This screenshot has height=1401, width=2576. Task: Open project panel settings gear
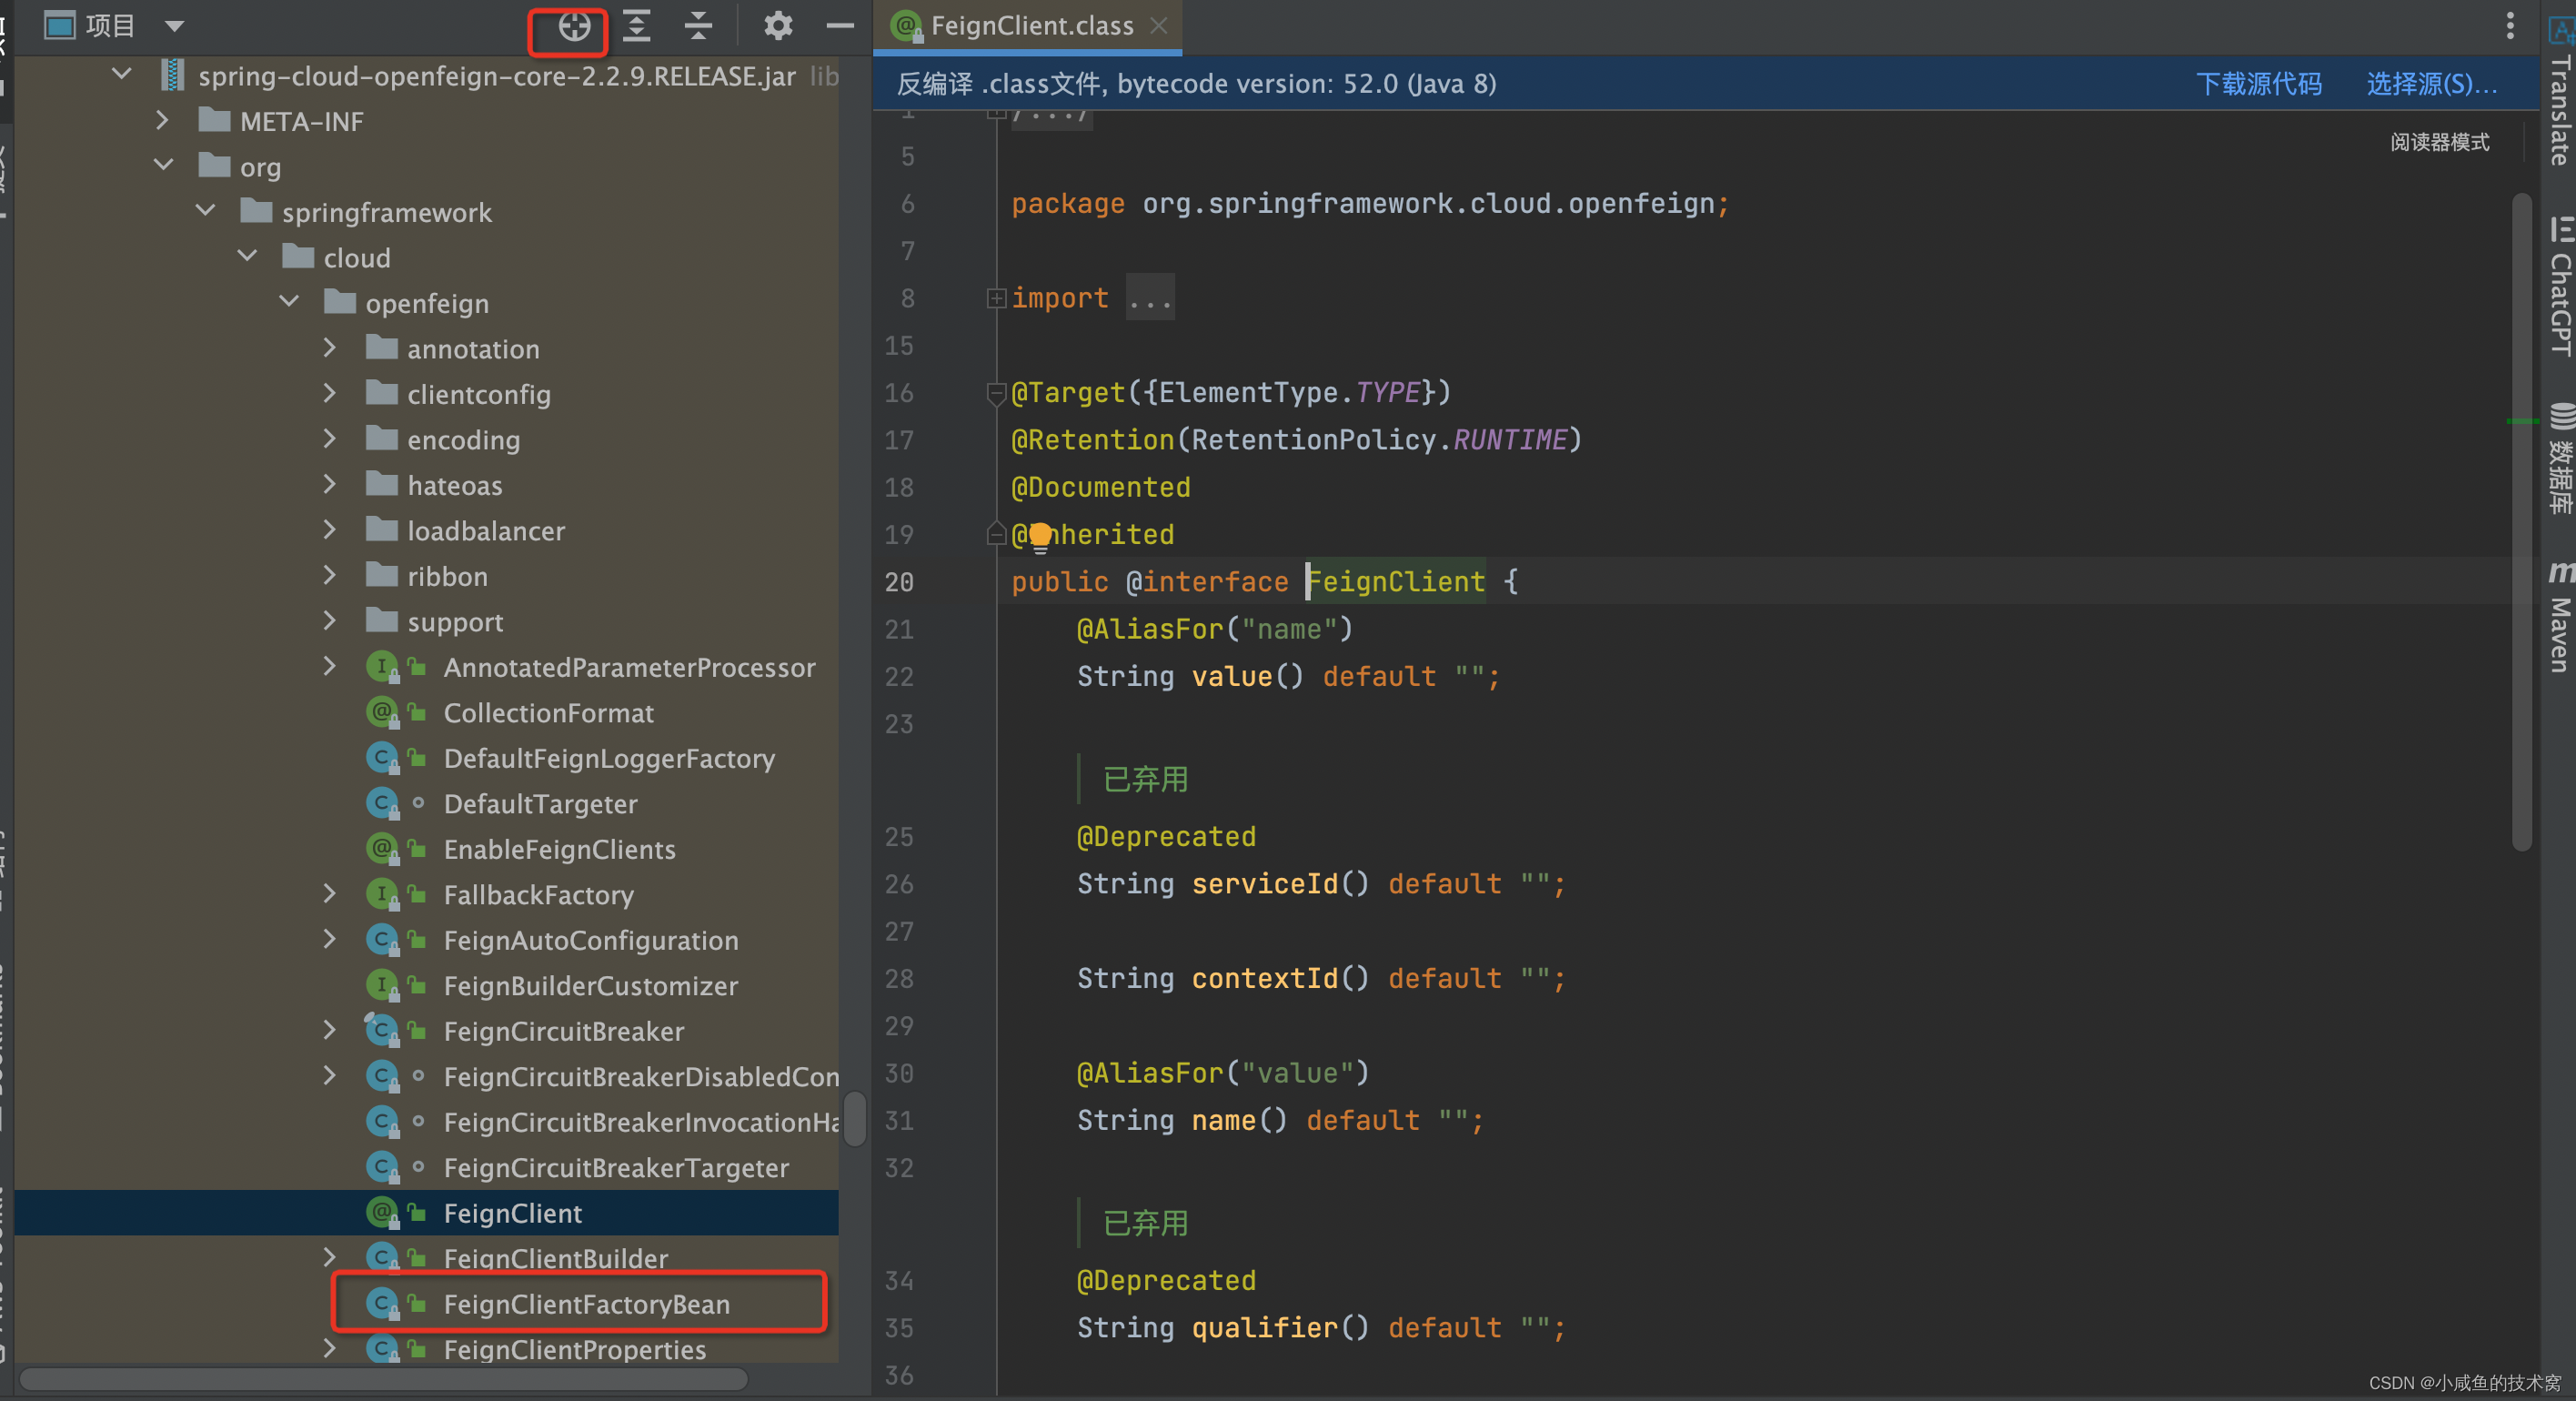tap(778, 26)
